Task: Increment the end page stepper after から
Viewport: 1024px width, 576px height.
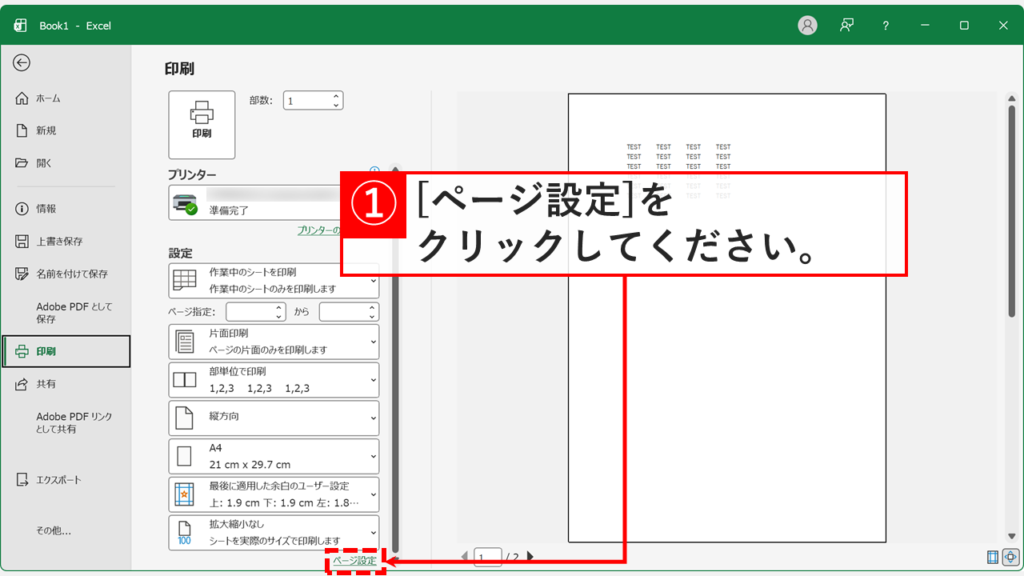Action: pos(372,308)
